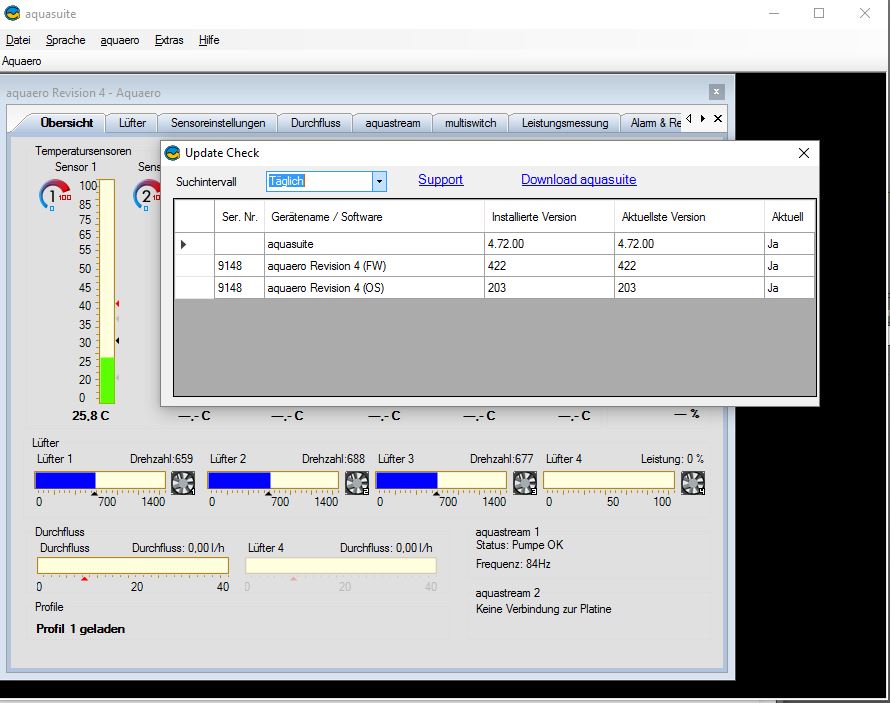Close the Update Check dialog
The image size is (890, 703).
(x=803, y=153)
